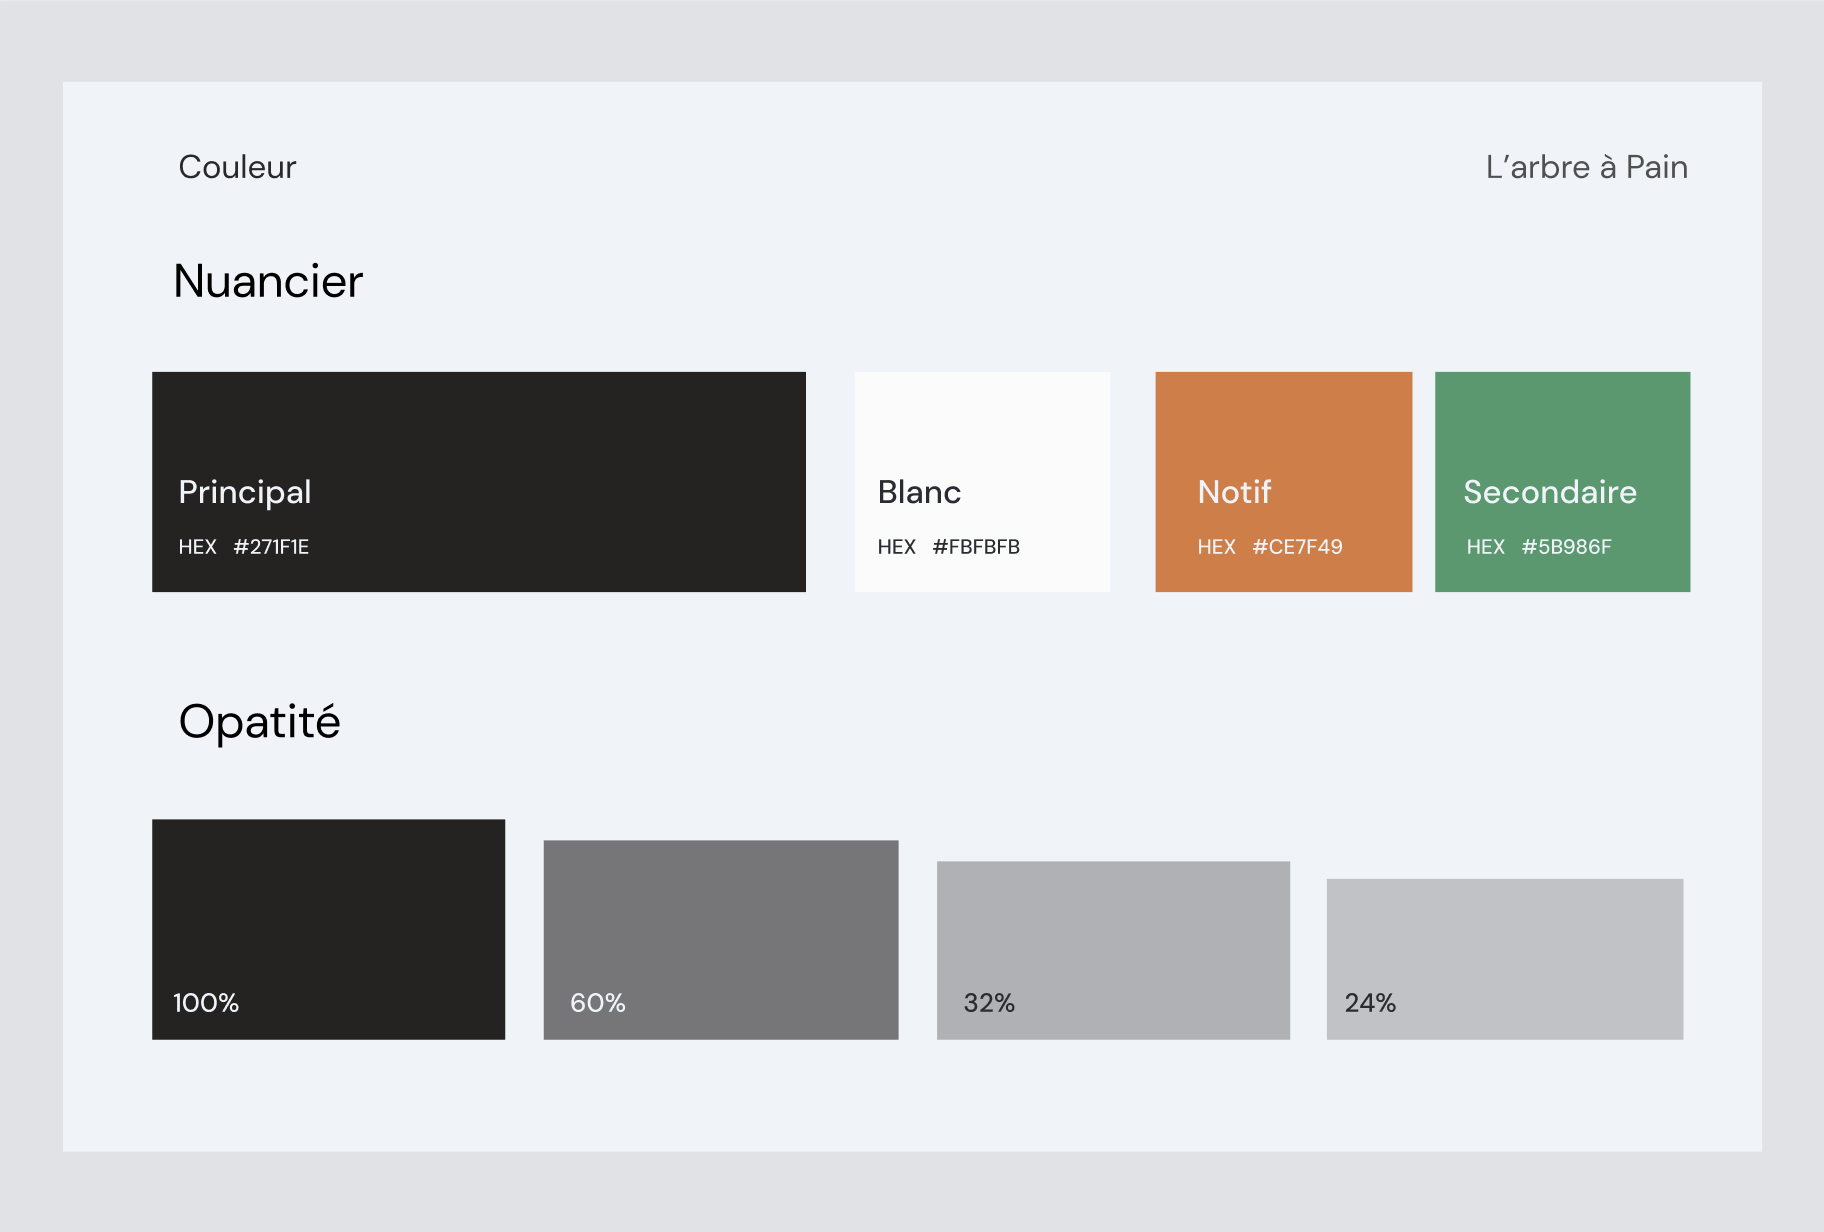
Task: Select the Blanc white color swatch
Action: point(982,482)
